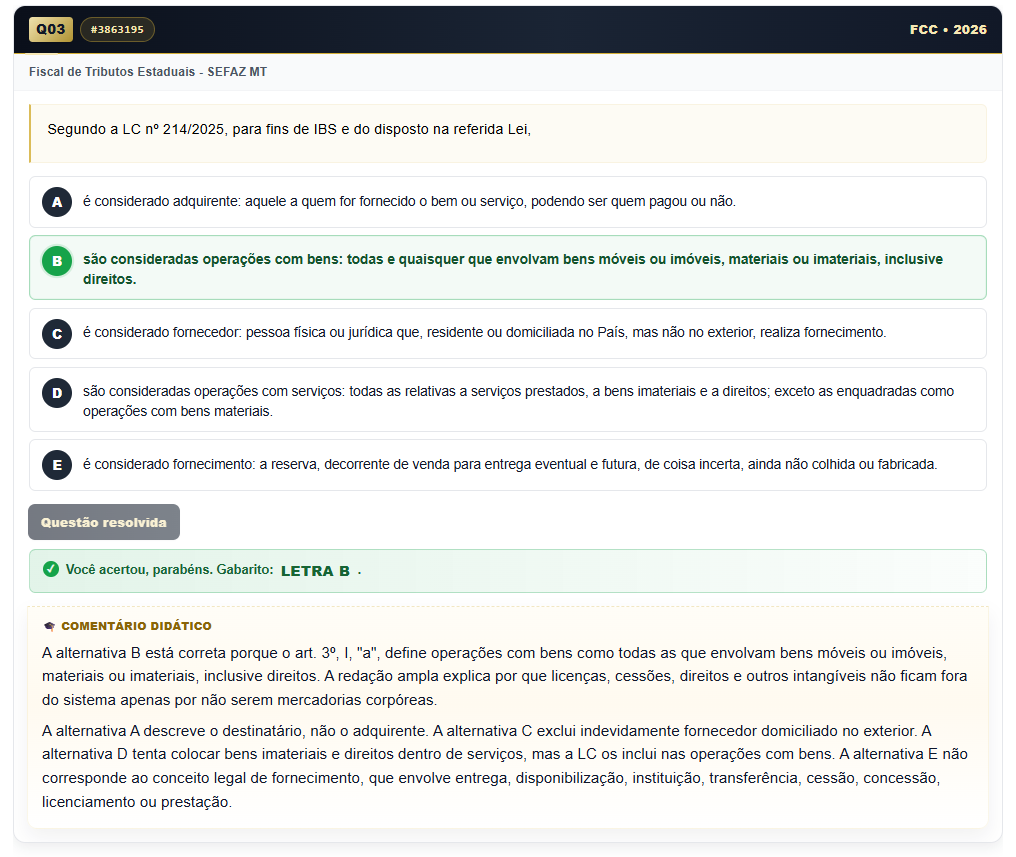Select answer option C circle
Screen dimensions: 1016x857
(57, 334)
